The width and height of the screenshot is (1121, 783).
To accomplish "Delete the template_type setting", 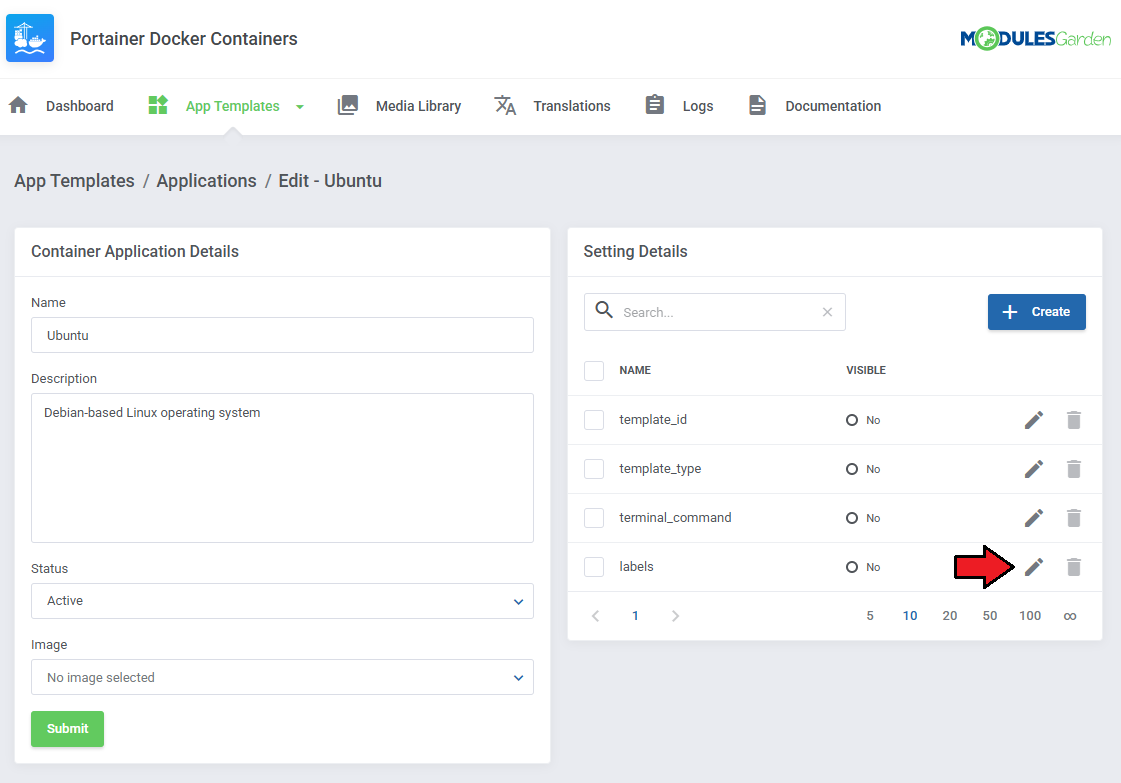I will coord(1074,469).
